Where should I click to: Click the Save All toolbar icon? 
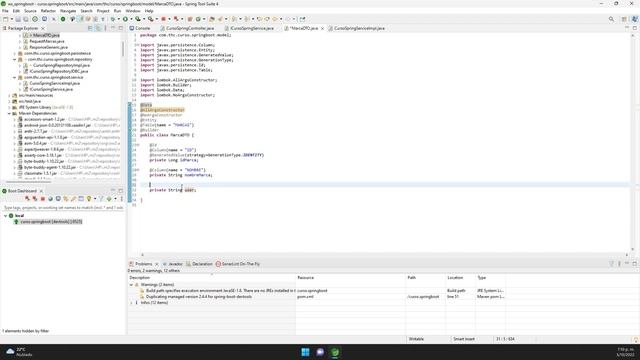point(26,19)
